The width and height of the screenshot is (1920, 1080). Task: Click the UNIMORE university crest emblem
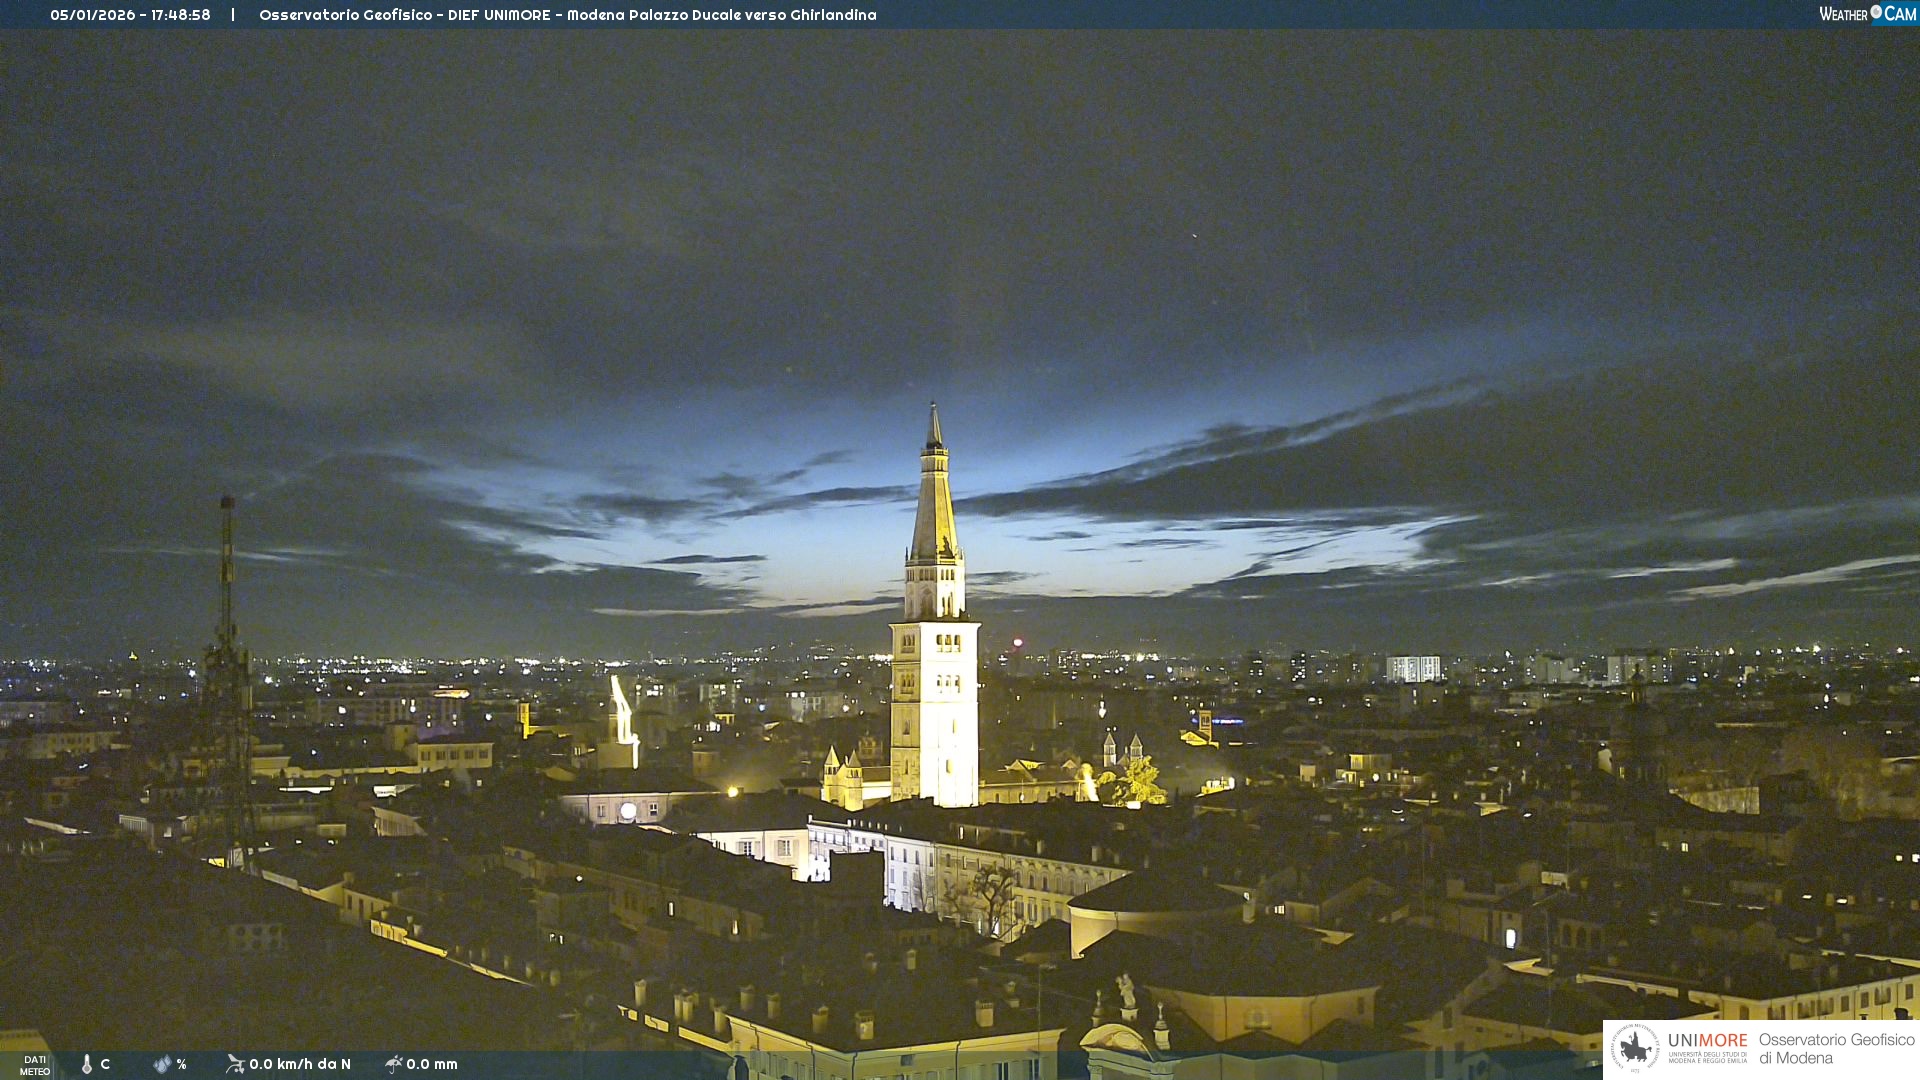pyautogui.click(x=1635, y=1049)
